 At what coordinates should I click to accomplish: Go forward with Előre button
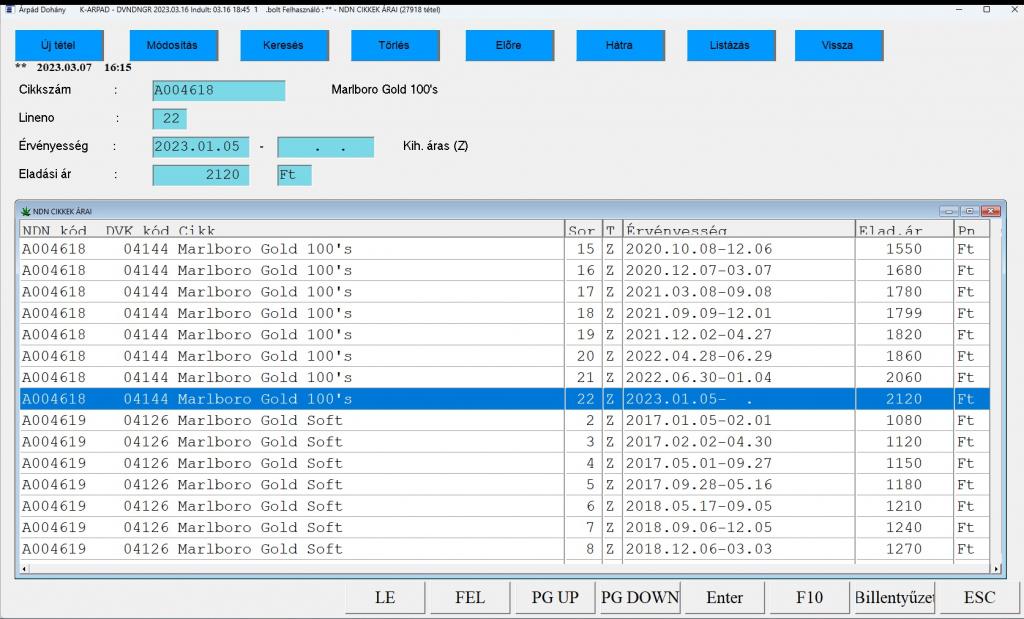tap(508, 45)
